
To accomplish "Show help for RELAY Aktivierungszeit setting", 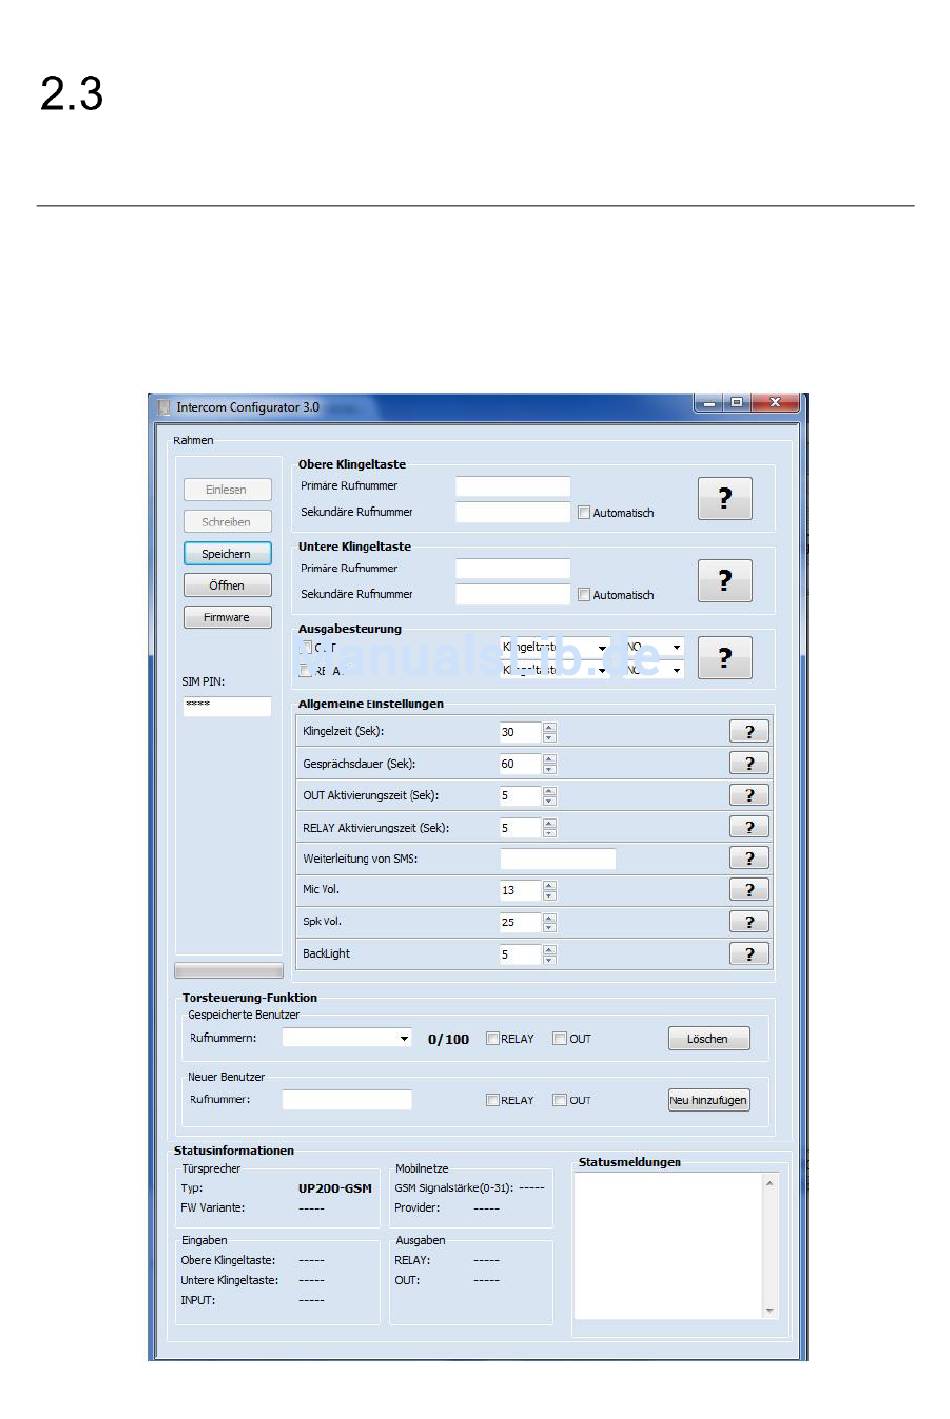I will click(x=749, y=827).
